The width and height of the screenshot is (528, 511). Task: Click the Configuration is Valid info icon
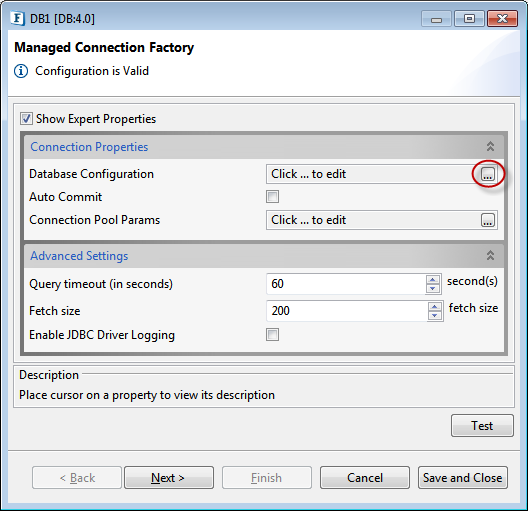[x=21, y=71]
